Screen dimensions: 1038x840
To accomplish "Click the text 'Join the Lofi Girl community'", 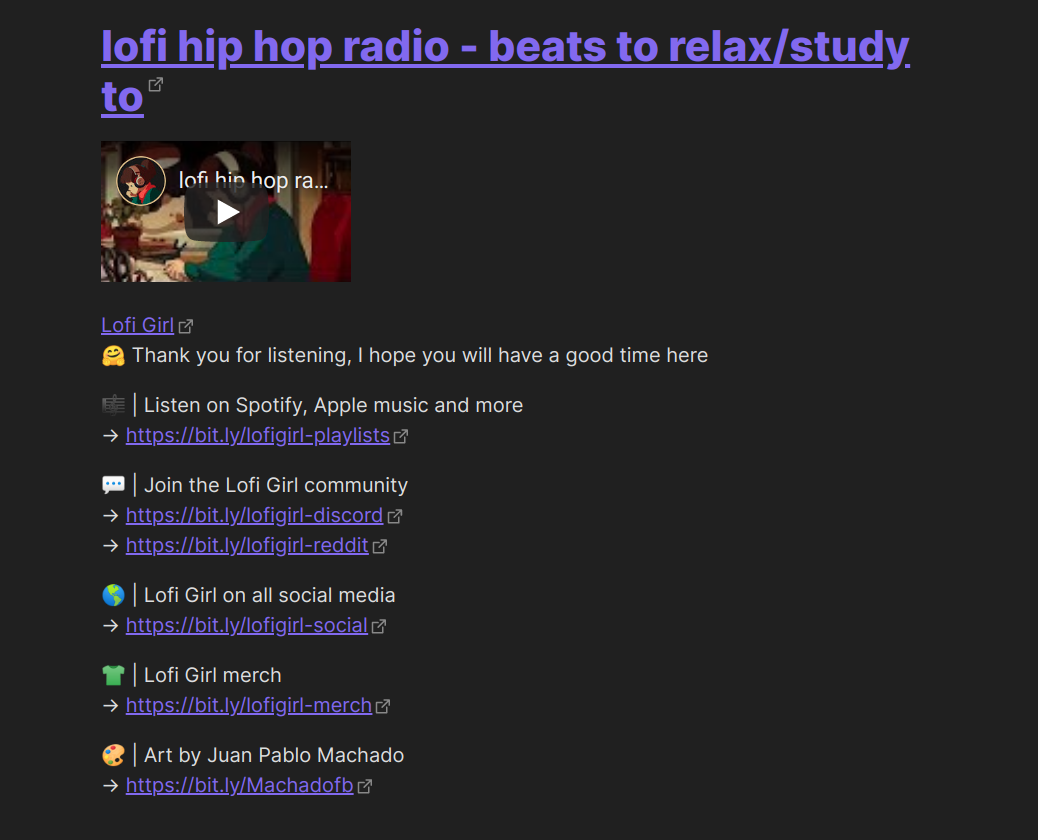I will [276, 485].
